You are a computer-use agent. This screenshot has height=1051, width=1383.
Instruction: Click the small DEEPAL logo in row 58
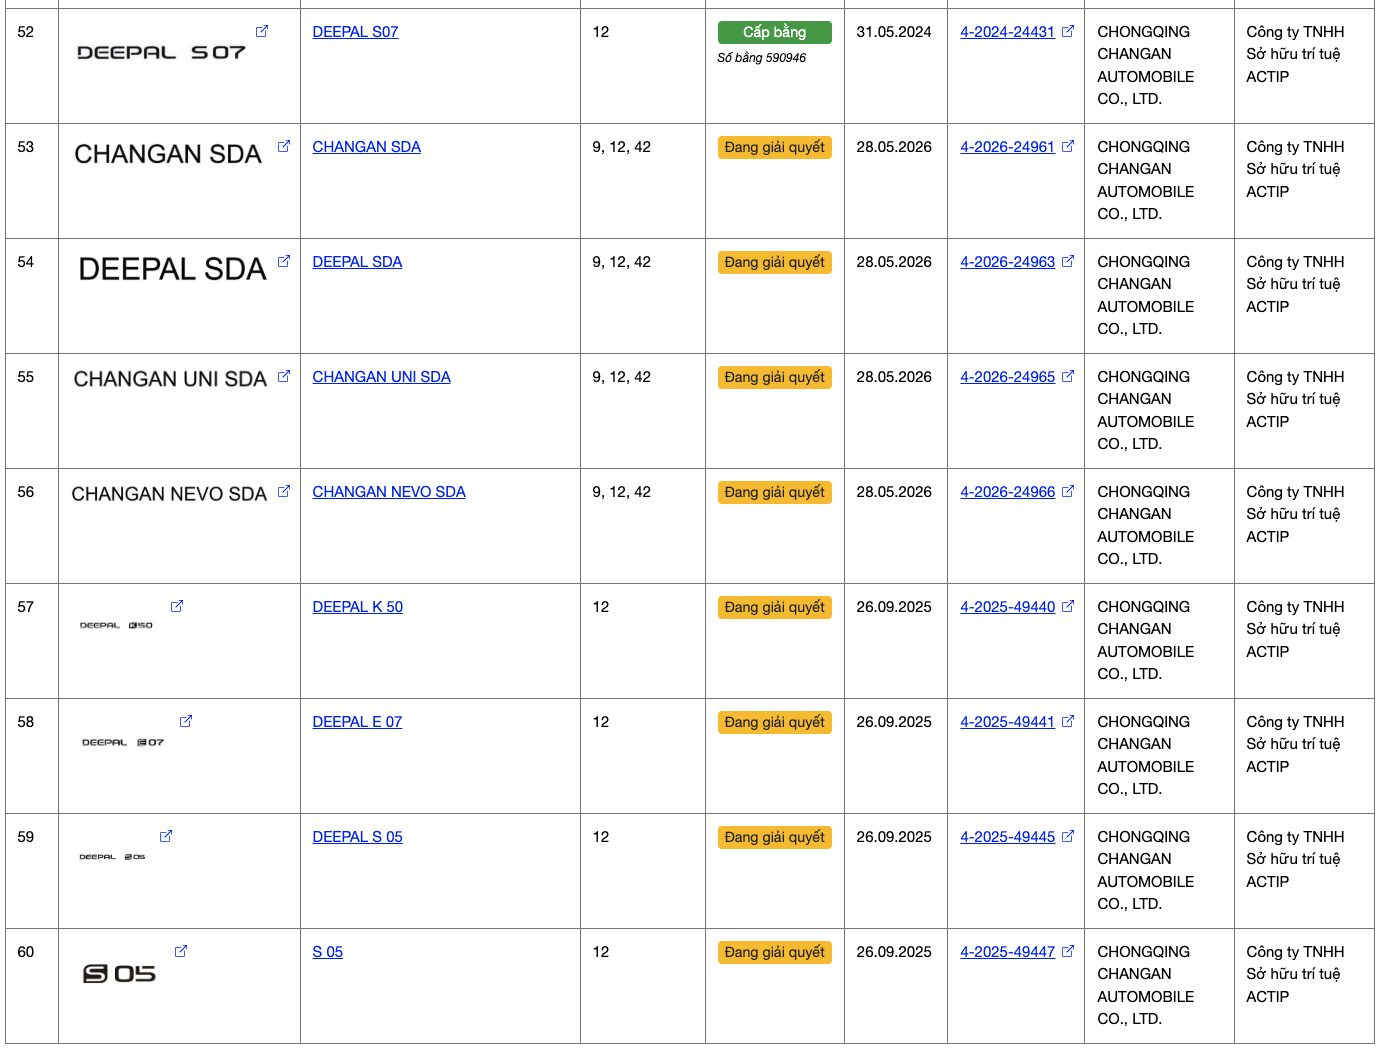click(x=123, y=742)
